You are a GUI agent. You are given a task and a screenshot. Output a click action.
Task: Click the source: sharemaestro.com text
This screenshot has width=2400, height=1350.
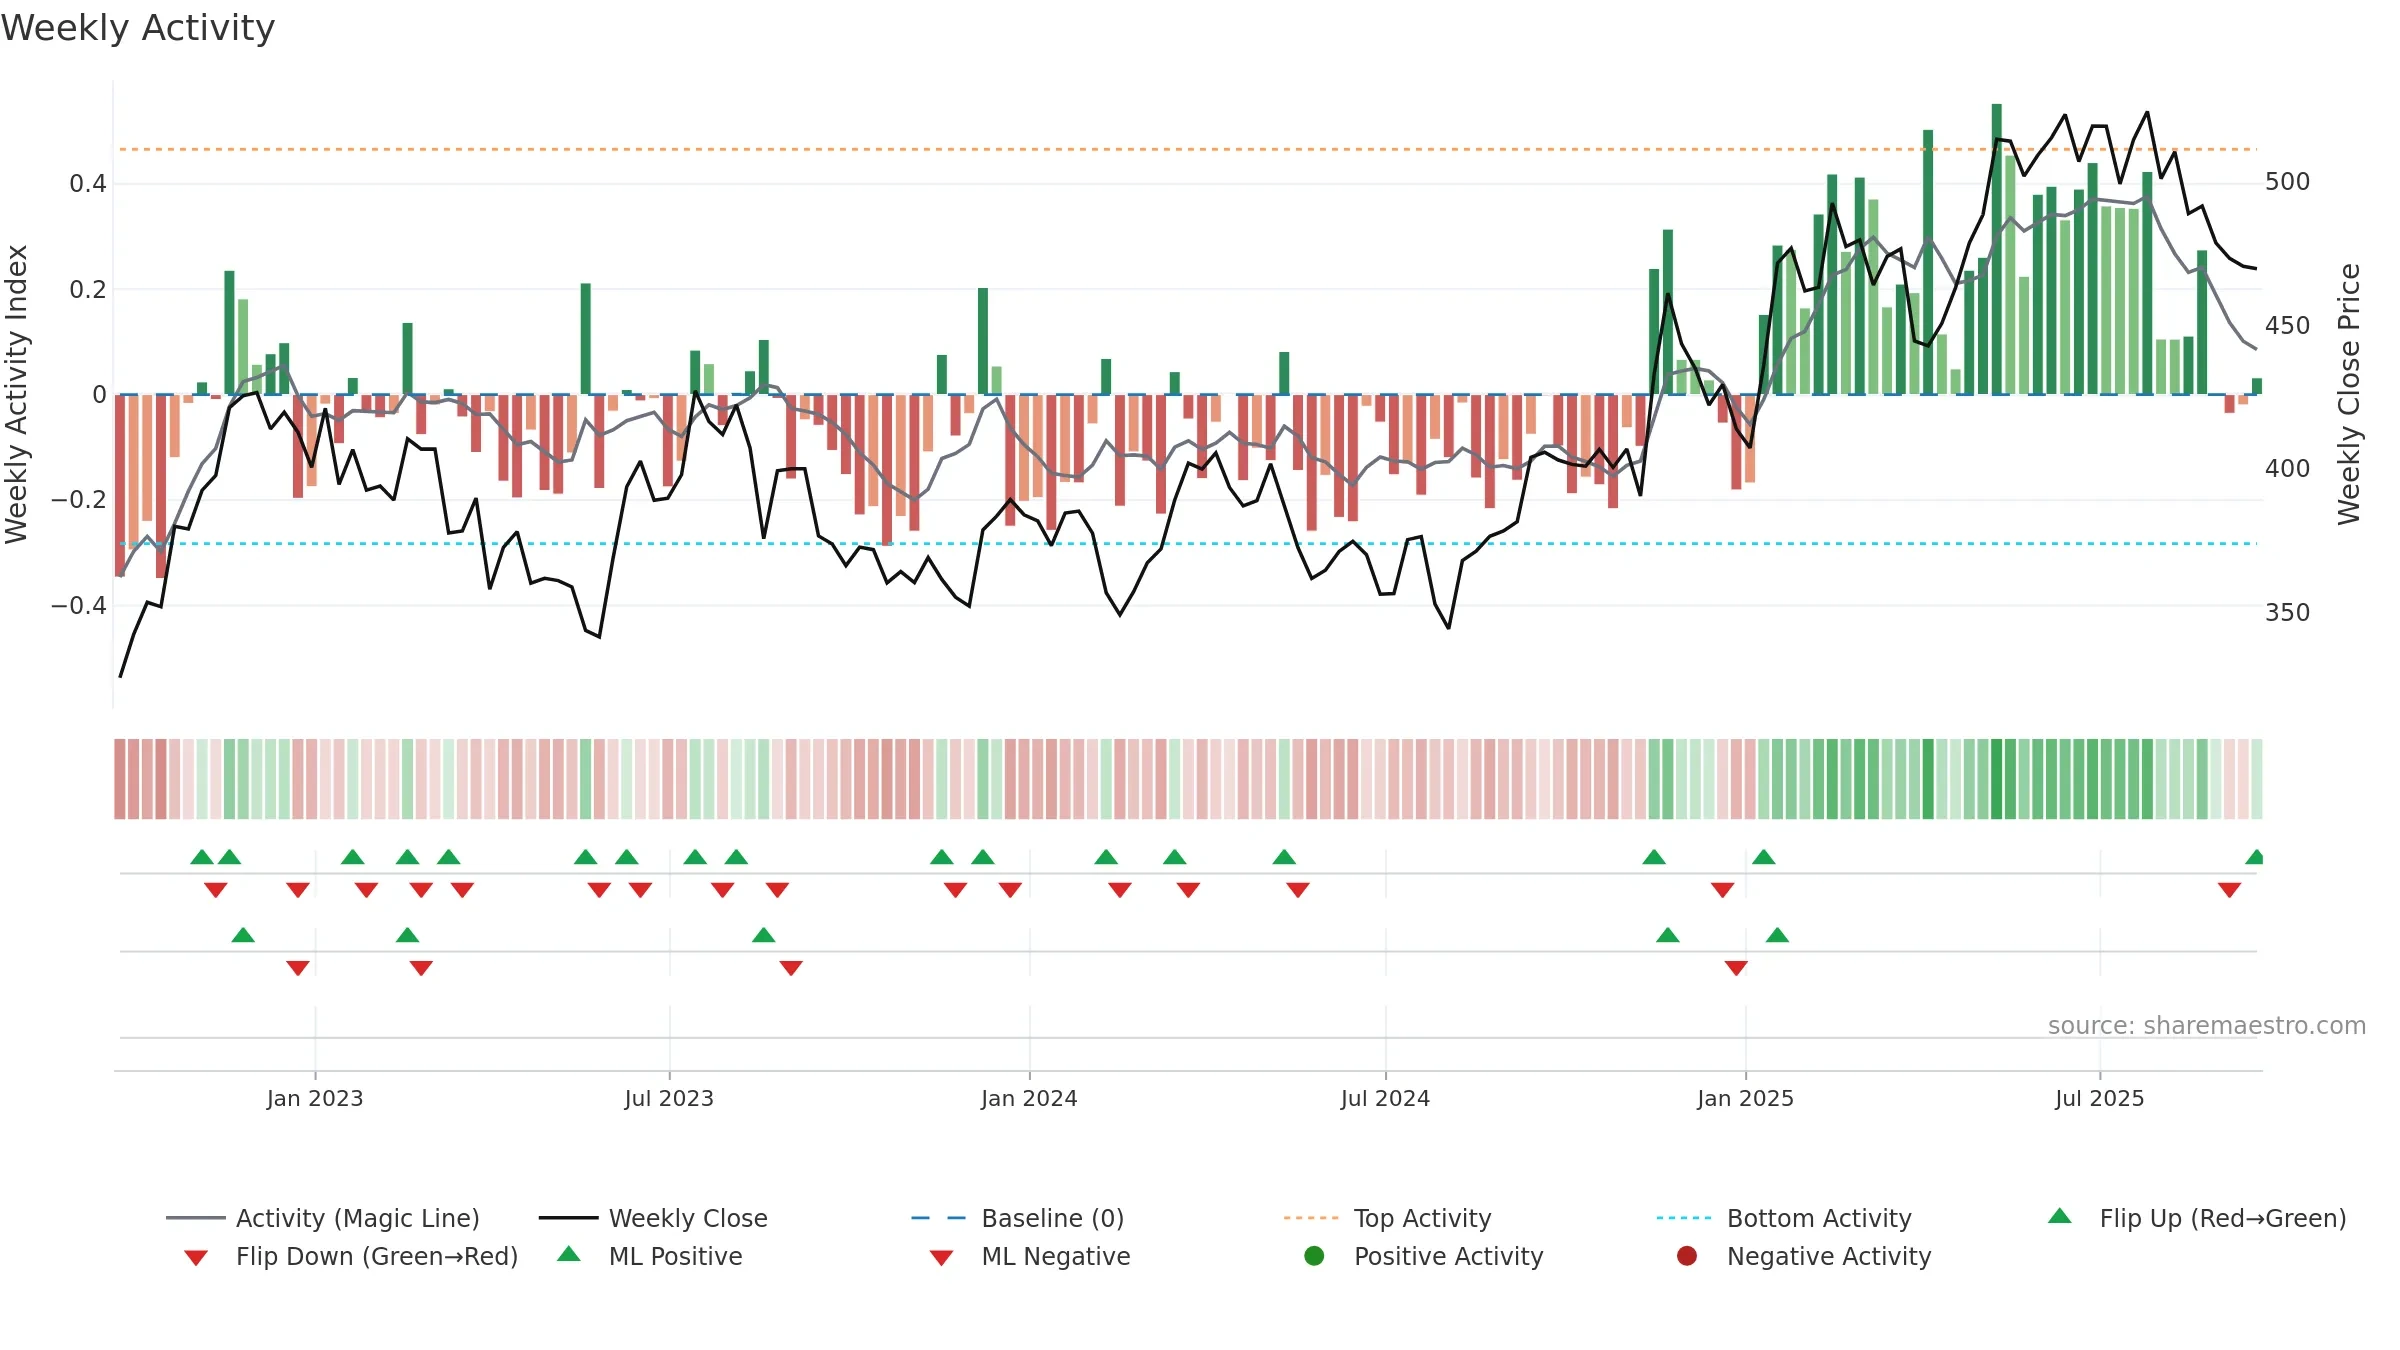coord(2207,1025)
